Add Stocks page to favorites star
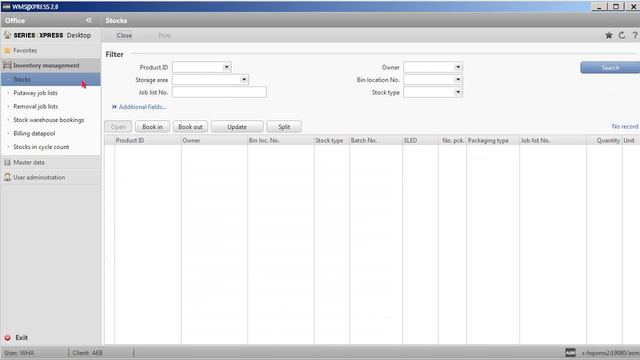 [609, 35]
